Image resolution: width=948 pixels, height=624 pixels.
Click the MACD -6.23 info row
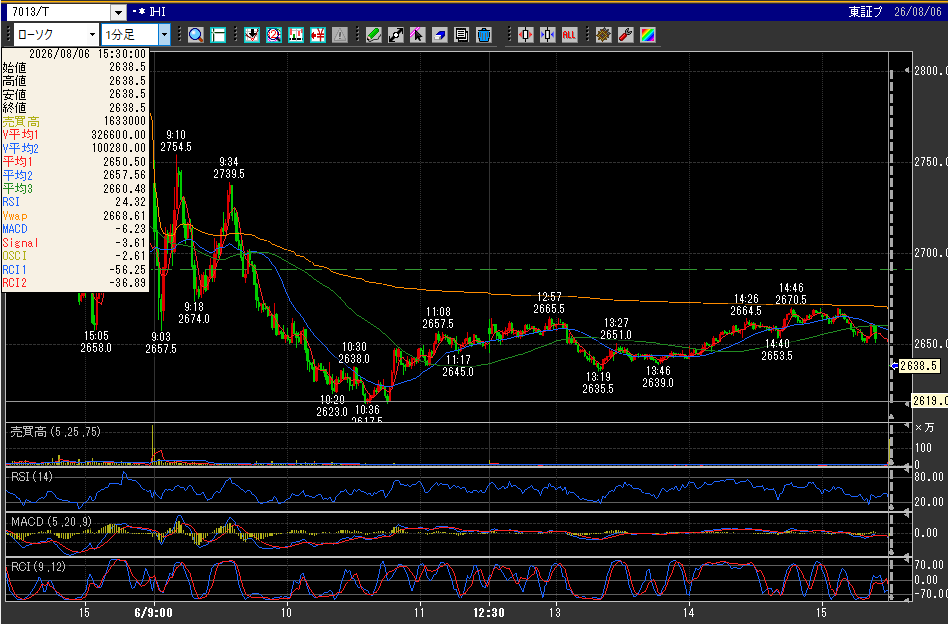click(75, 229)
